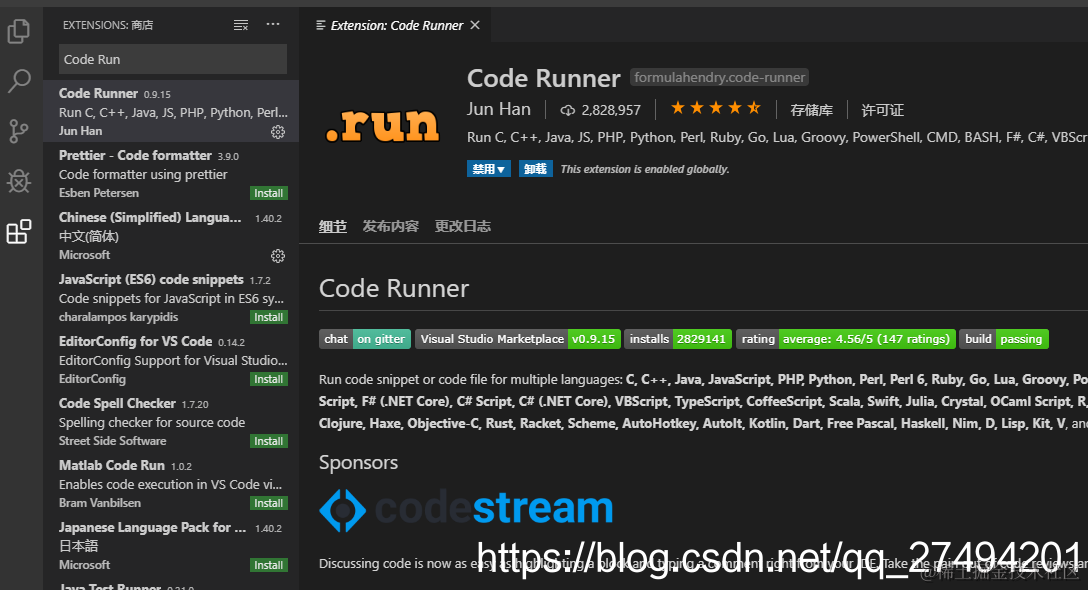This screenshot has width=1088, height=590.
Task: Click the chat on gitter badge
Action: coord(365,339)
